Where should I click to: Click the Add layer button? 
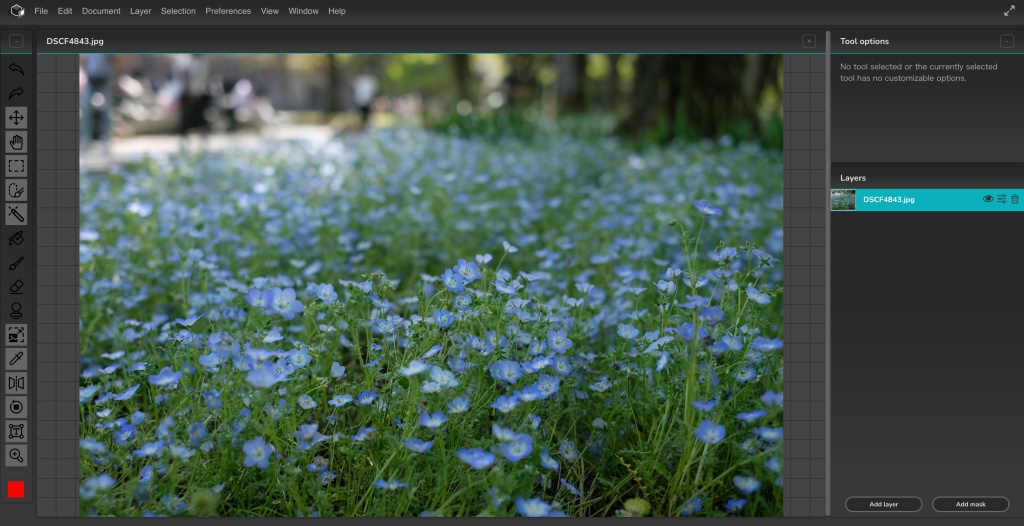pos(884,504)
